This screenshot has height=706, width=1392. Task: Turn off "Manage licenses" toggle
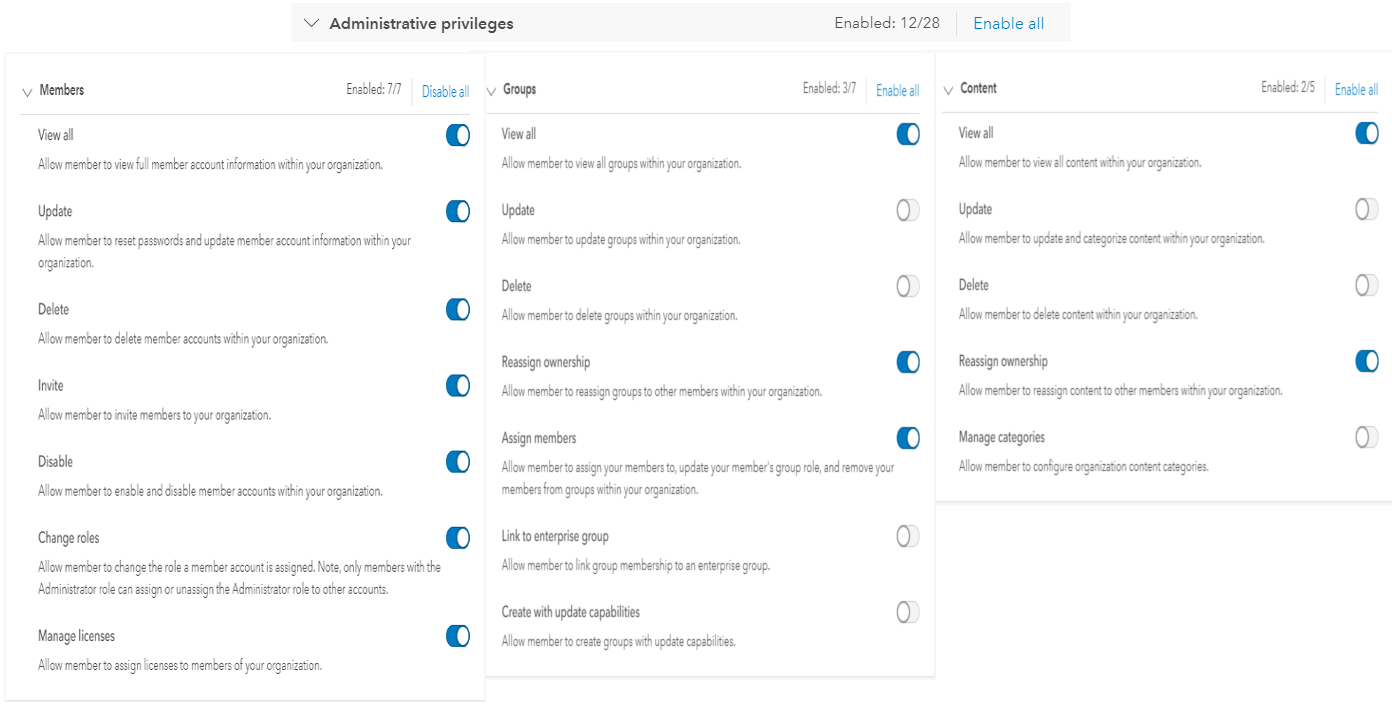pyautogui.click(x=457, y=636)
